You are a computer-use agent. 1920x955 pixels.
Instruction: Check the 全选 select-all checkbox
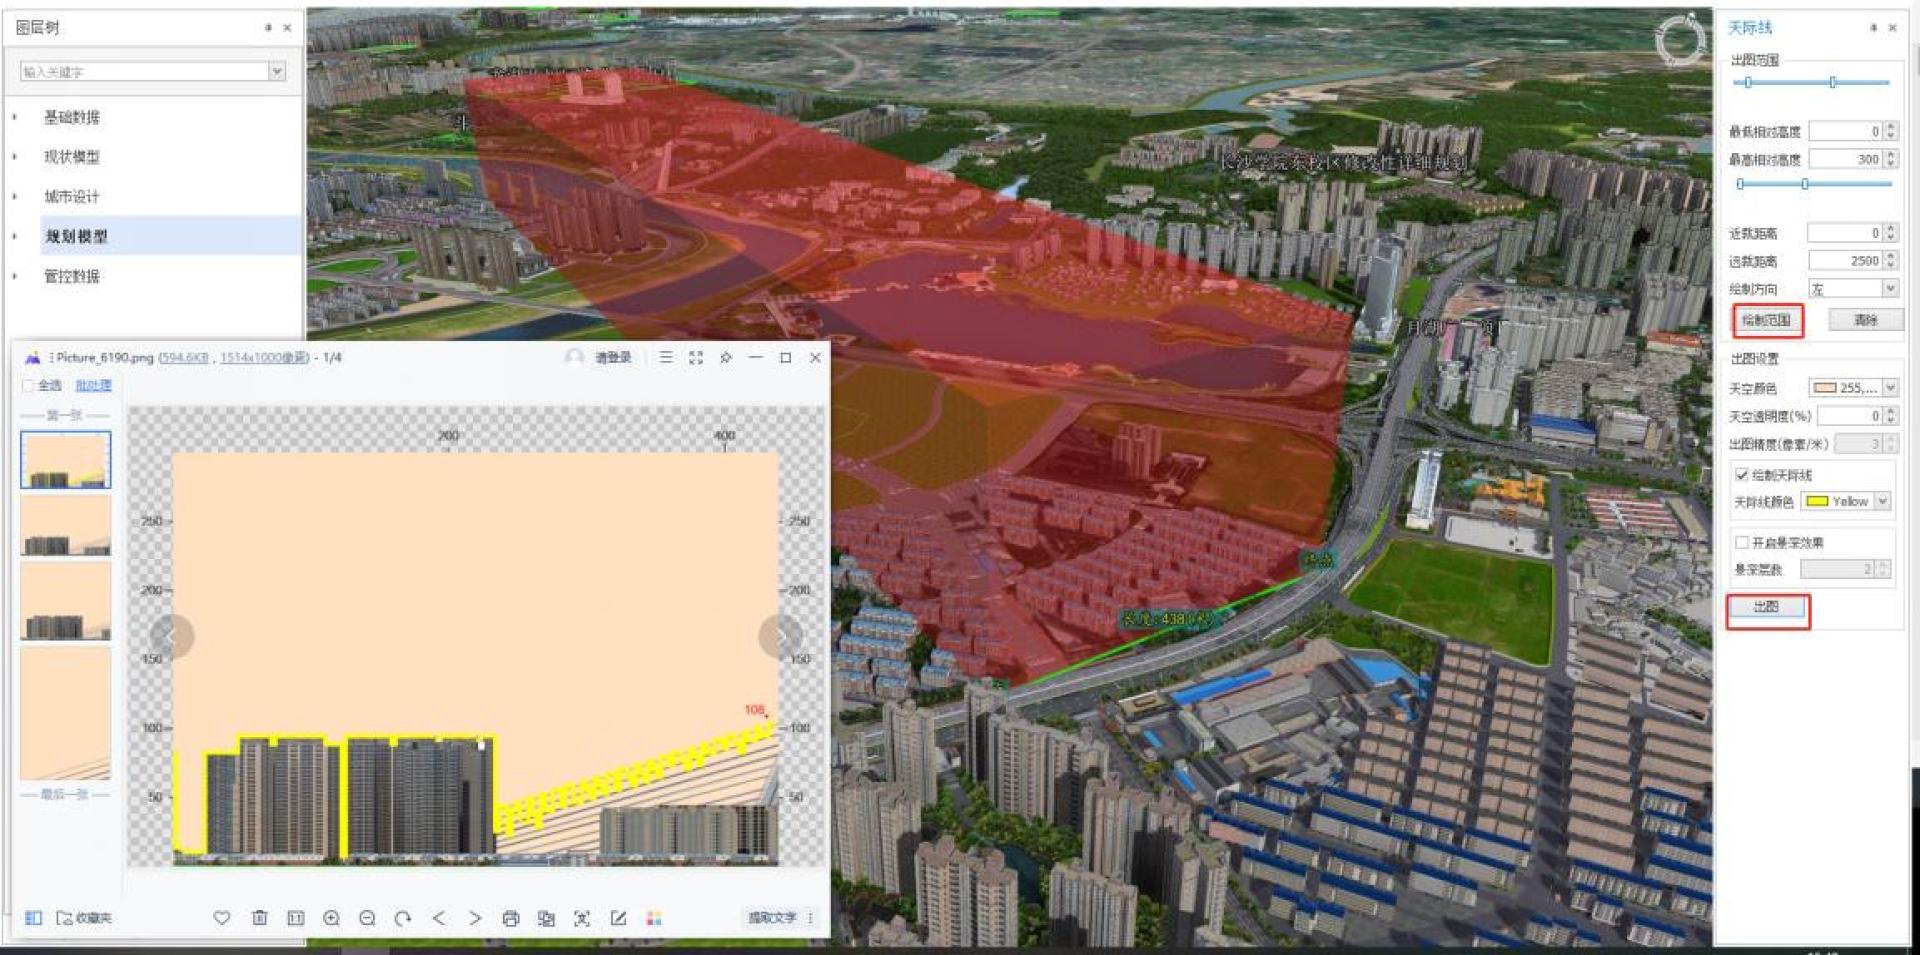pyautogui.click(x=28, y=386)
